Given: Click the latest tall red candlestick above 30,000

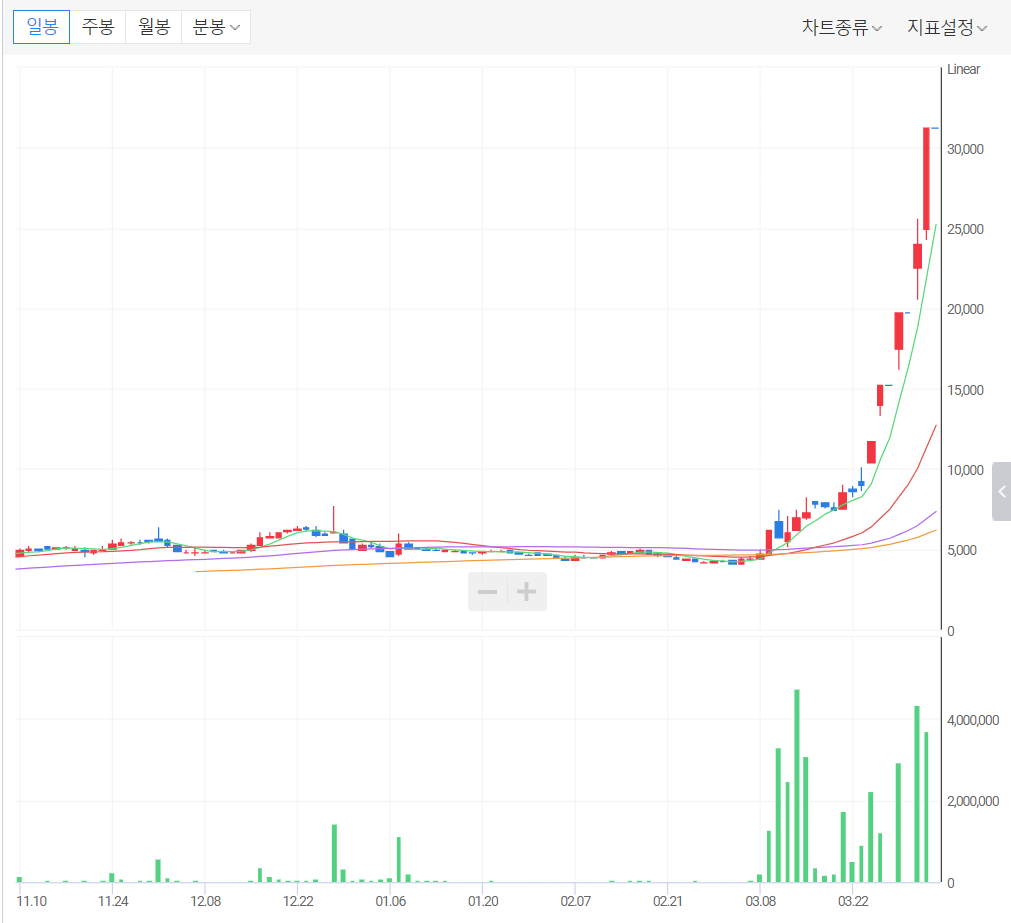Looking at the screenshot, I should (927, 179).
